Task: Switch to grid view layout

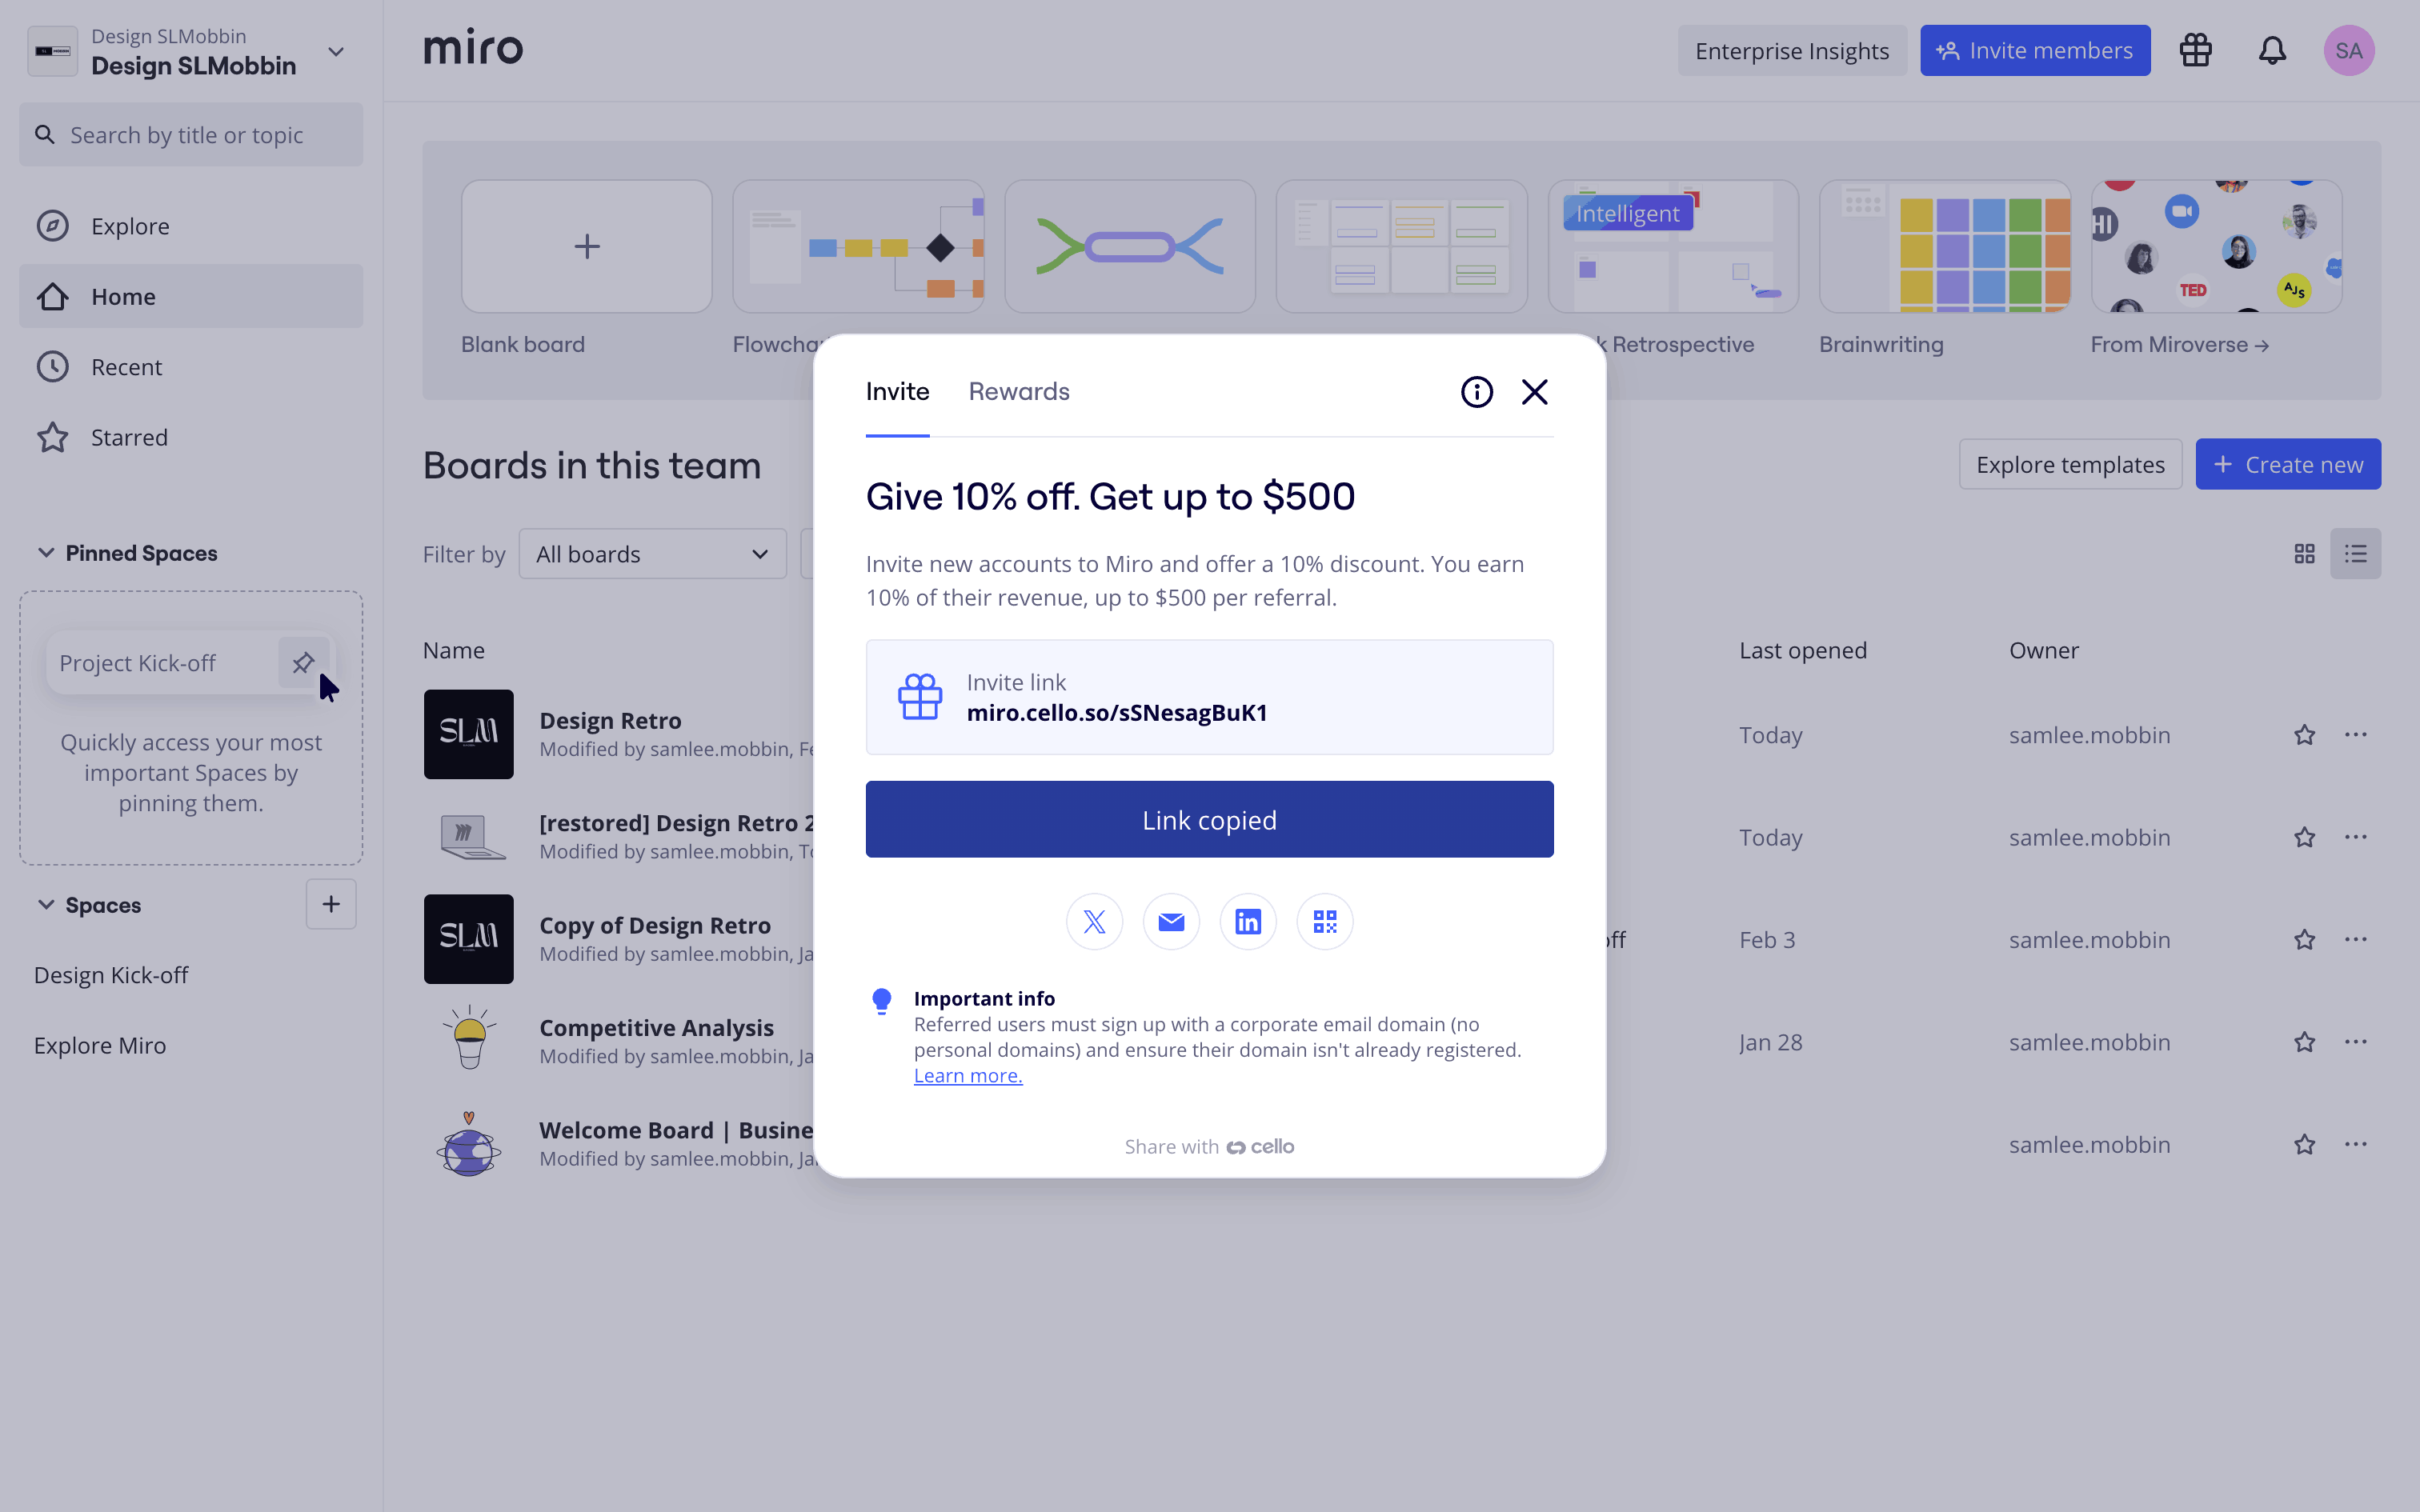Action: pos(2304,554)
